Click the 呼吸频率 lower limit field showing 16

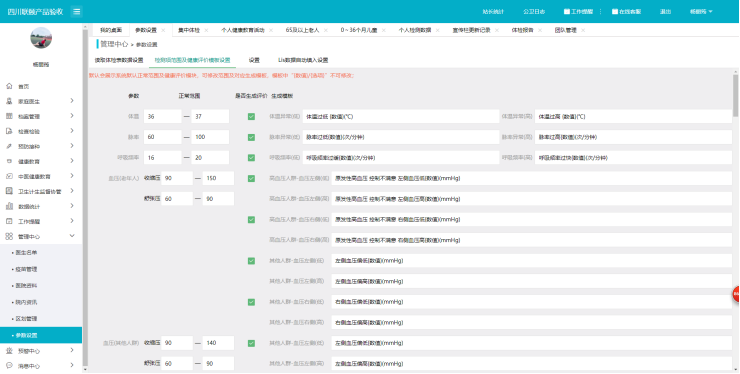click(162, 158)
